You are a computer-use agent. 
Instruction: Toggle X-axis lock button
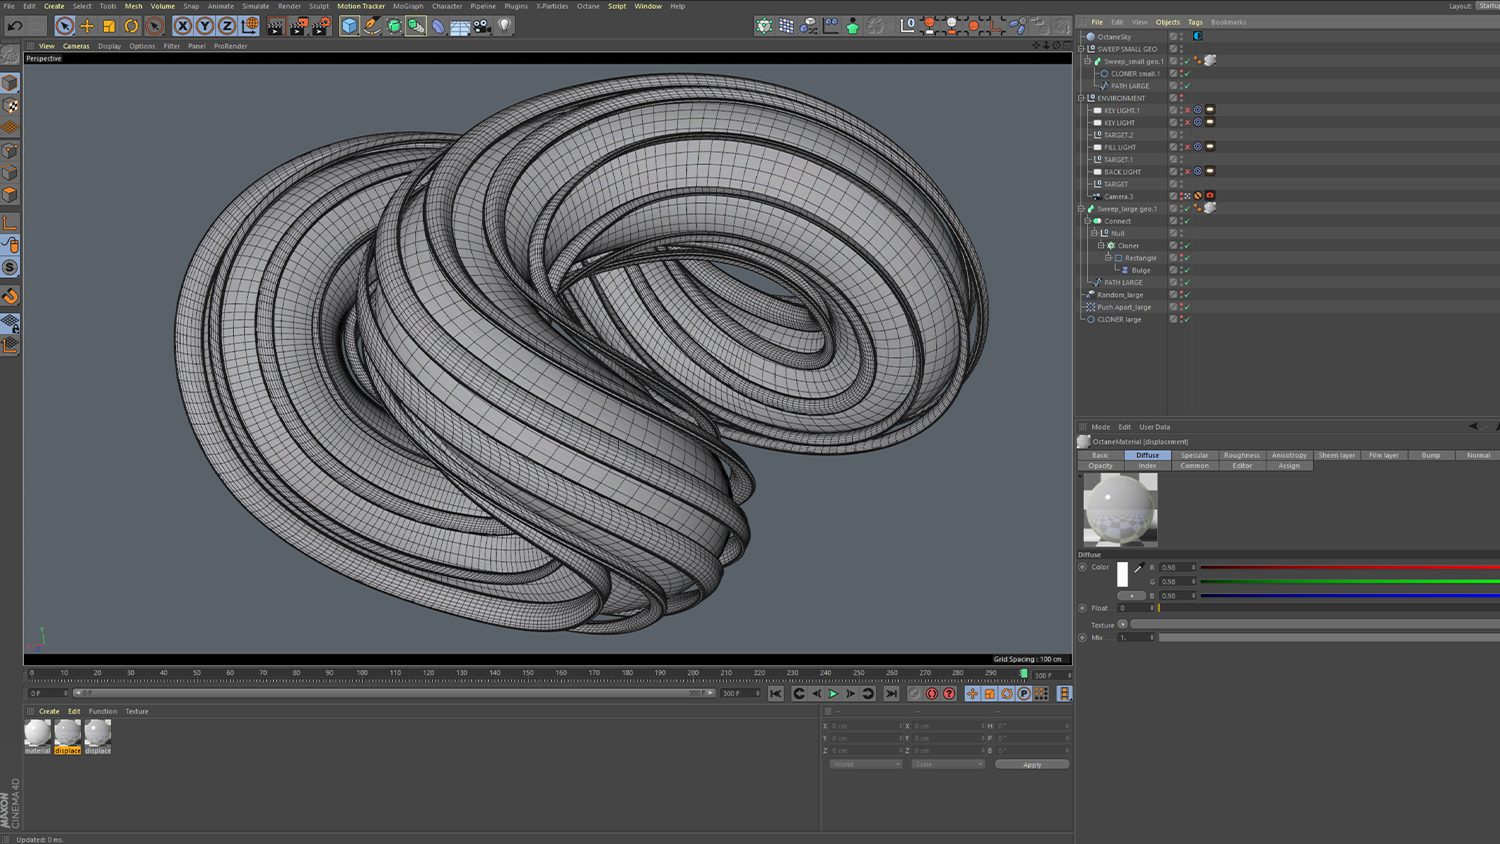click(x=182, y=26)
